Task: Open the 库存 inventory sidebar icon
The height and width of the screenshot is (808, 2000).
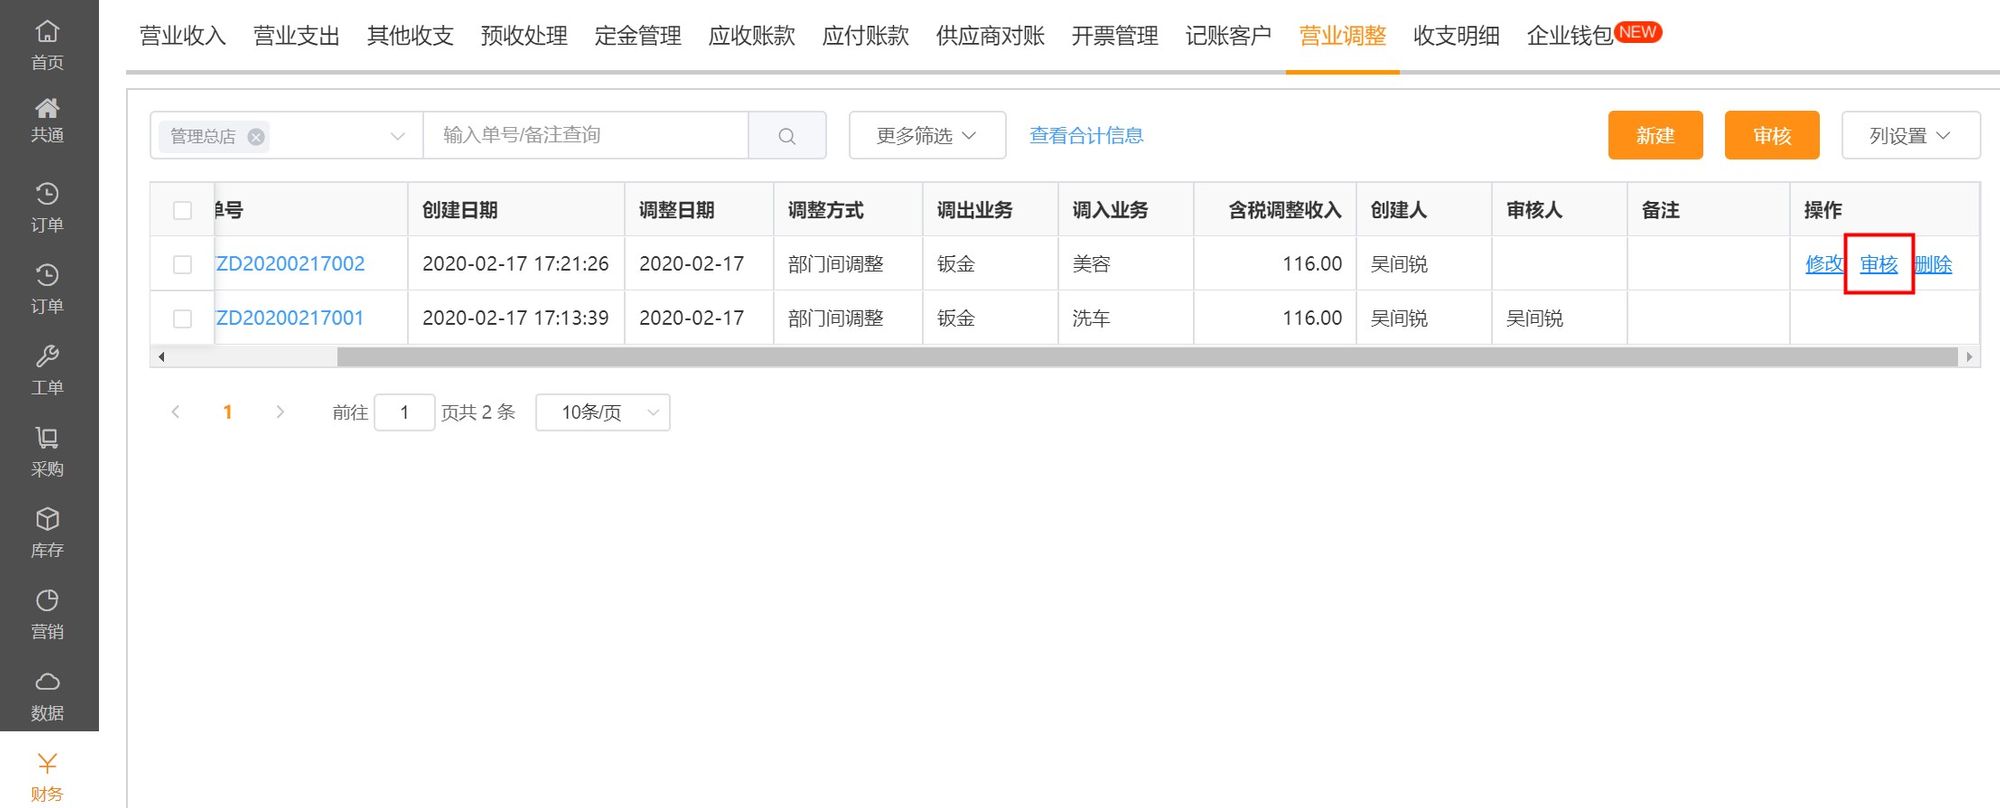Action: [47, 533]
